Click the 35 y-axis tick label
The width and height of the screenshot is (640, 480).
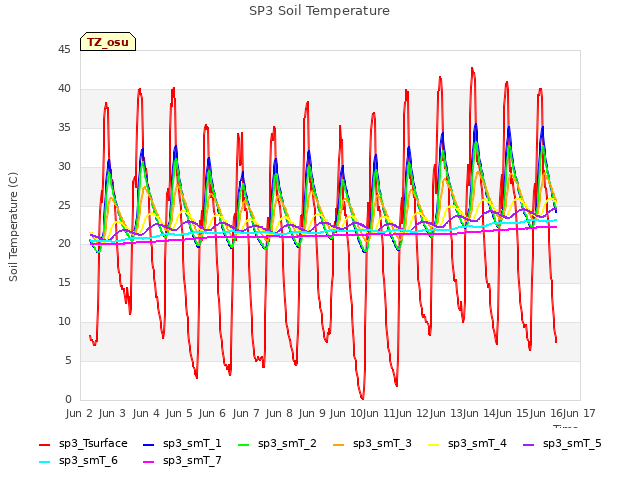64,128
